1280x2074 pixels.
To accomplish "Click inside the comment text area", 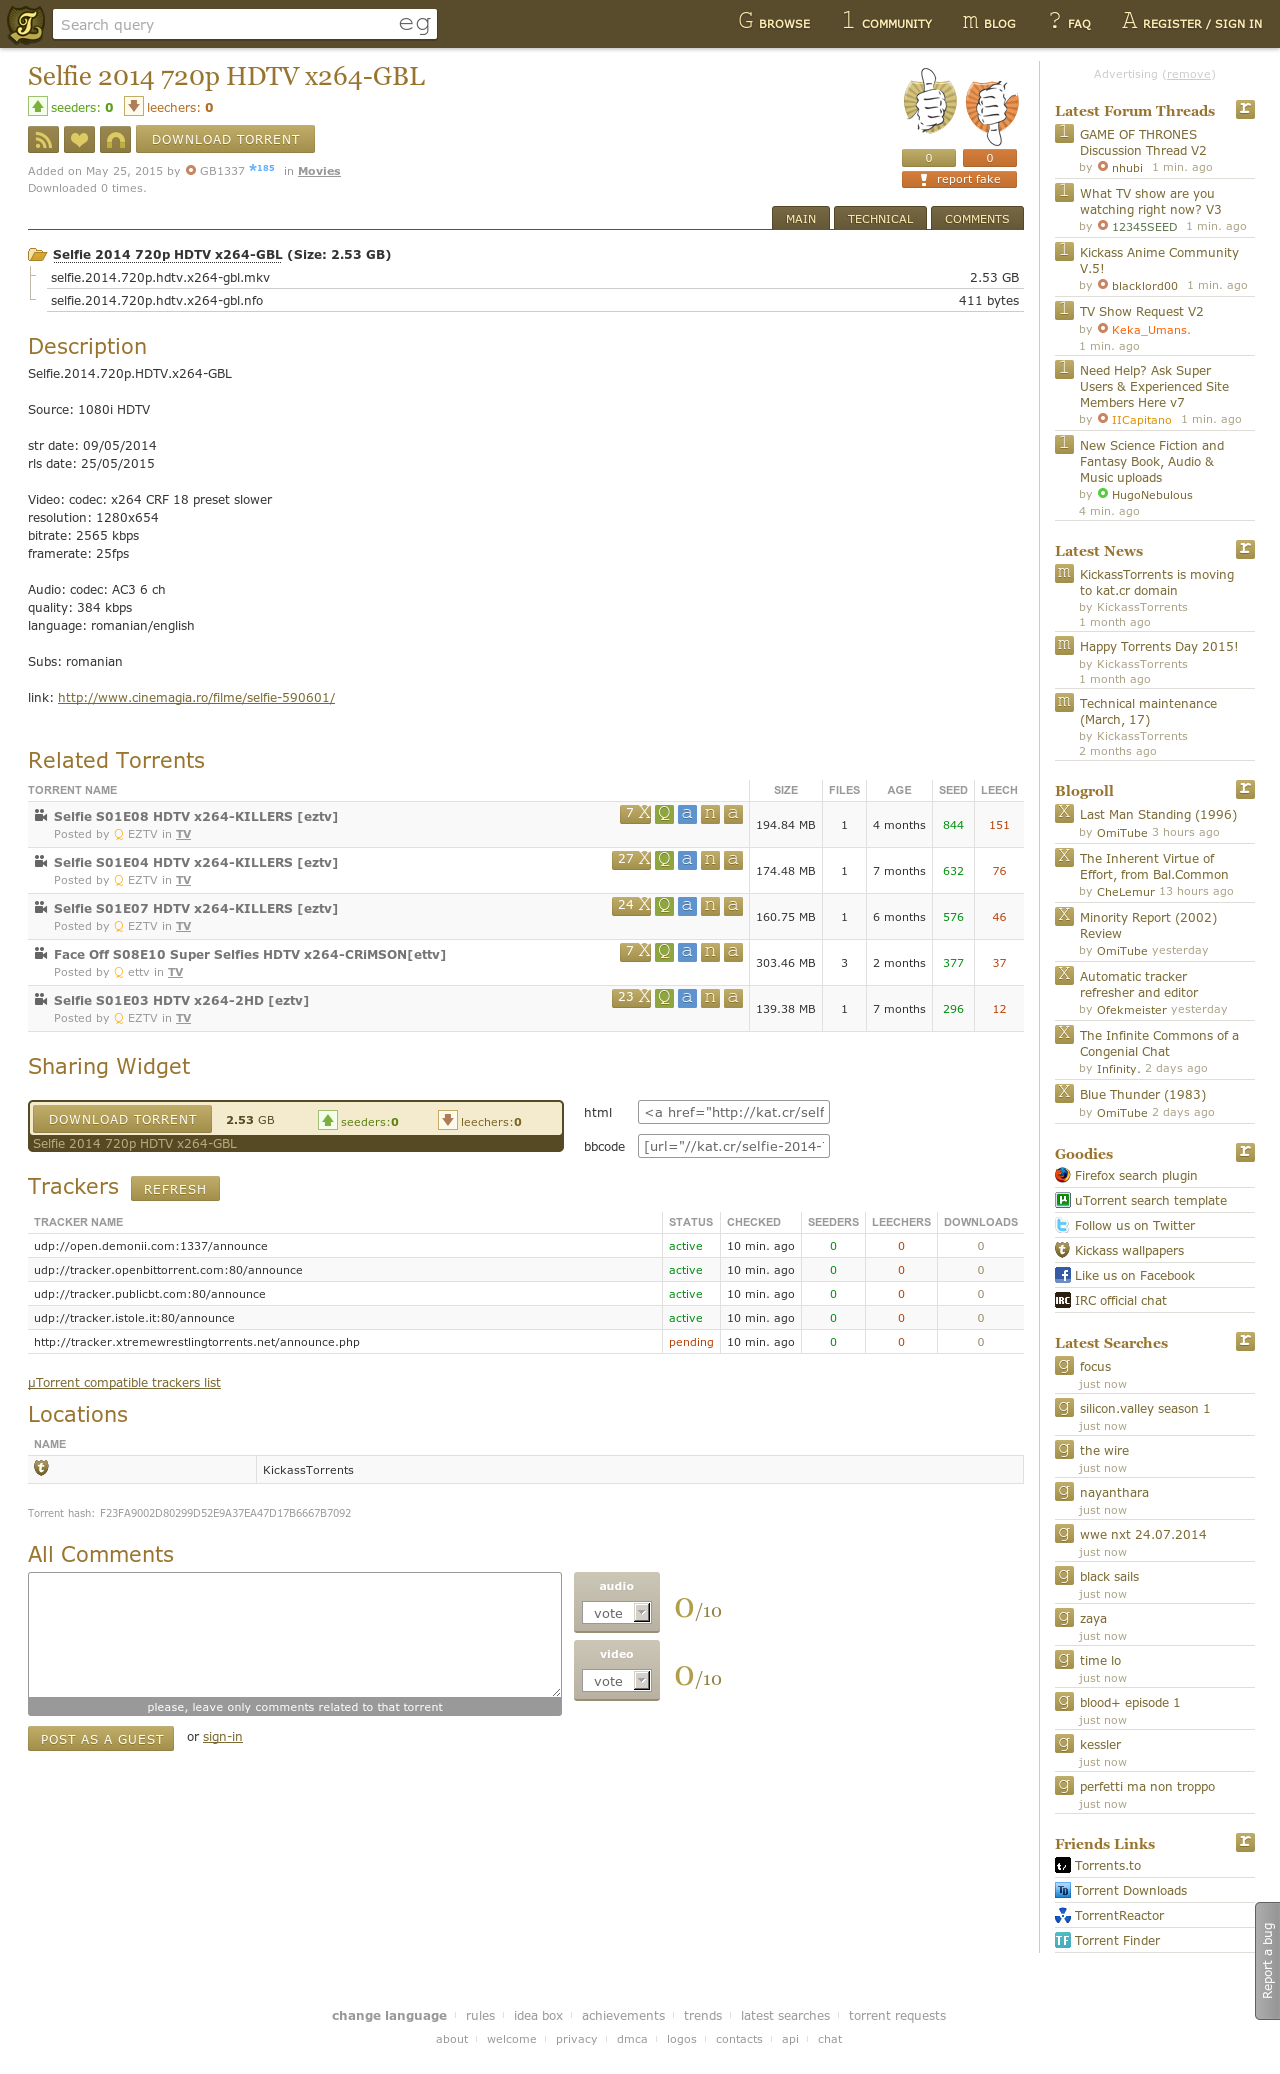I will [x=295, y=1634].
